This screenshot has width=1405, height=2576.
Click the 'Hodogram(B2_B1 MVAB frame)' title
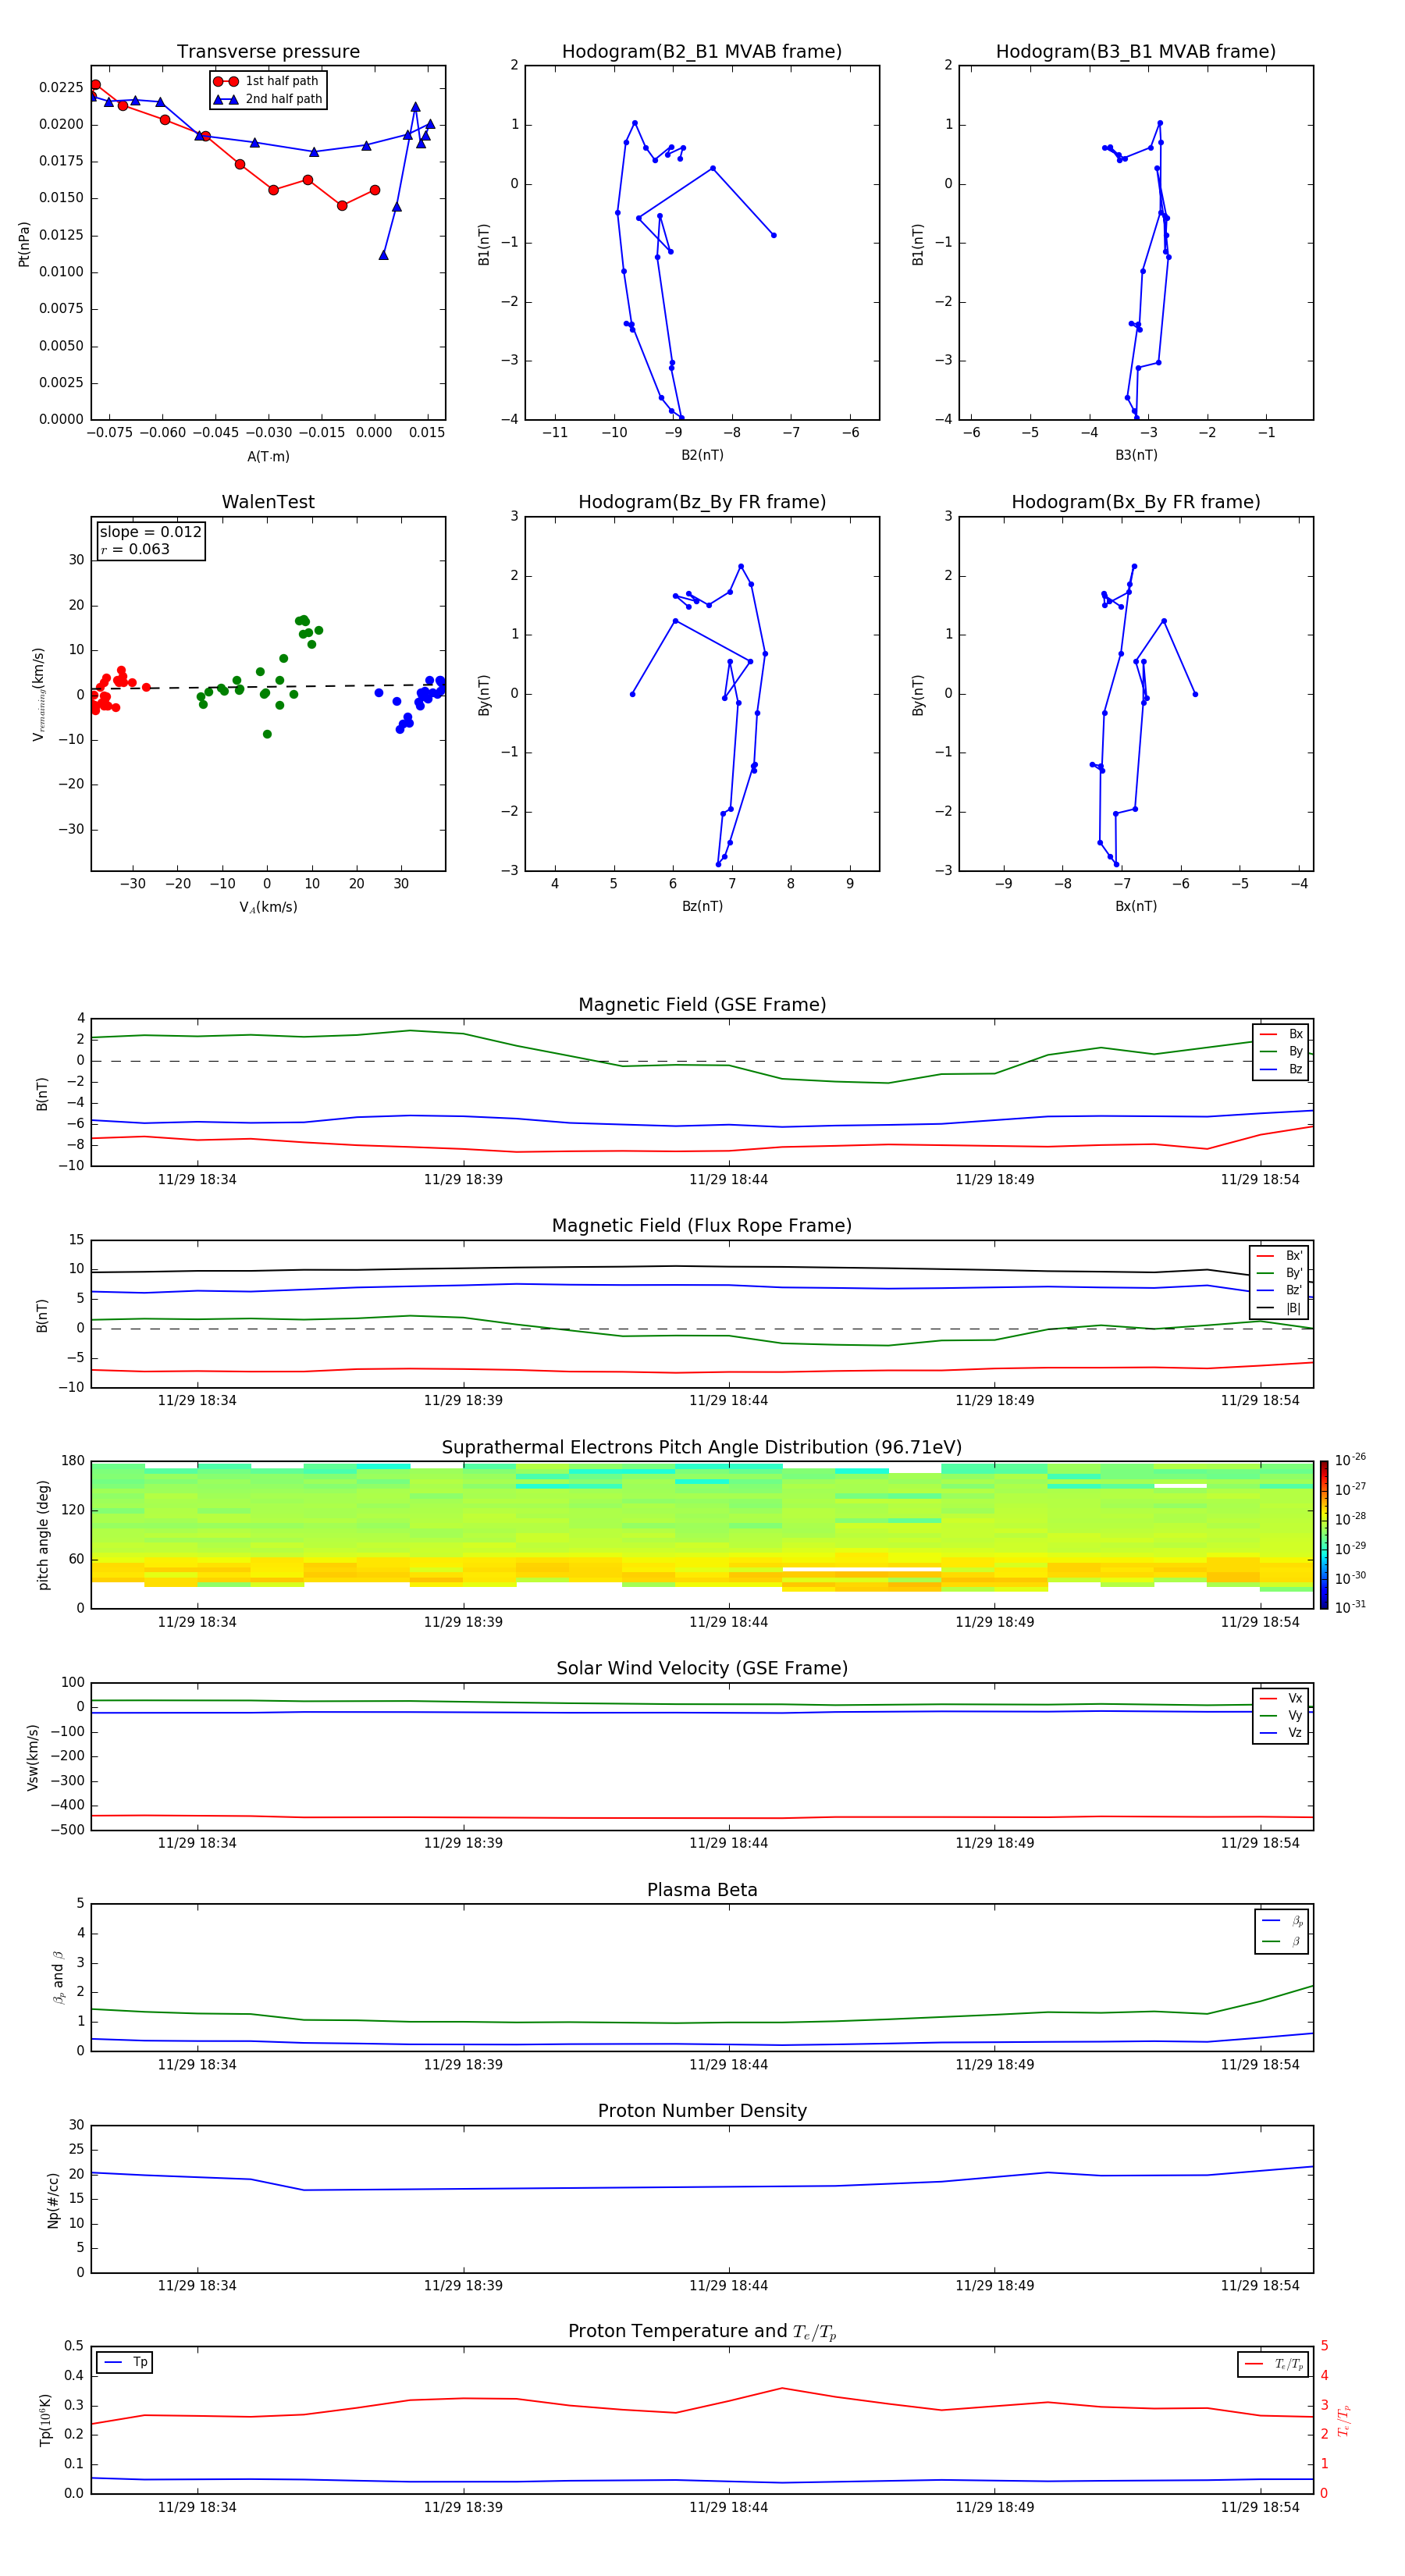coord(702,52)
